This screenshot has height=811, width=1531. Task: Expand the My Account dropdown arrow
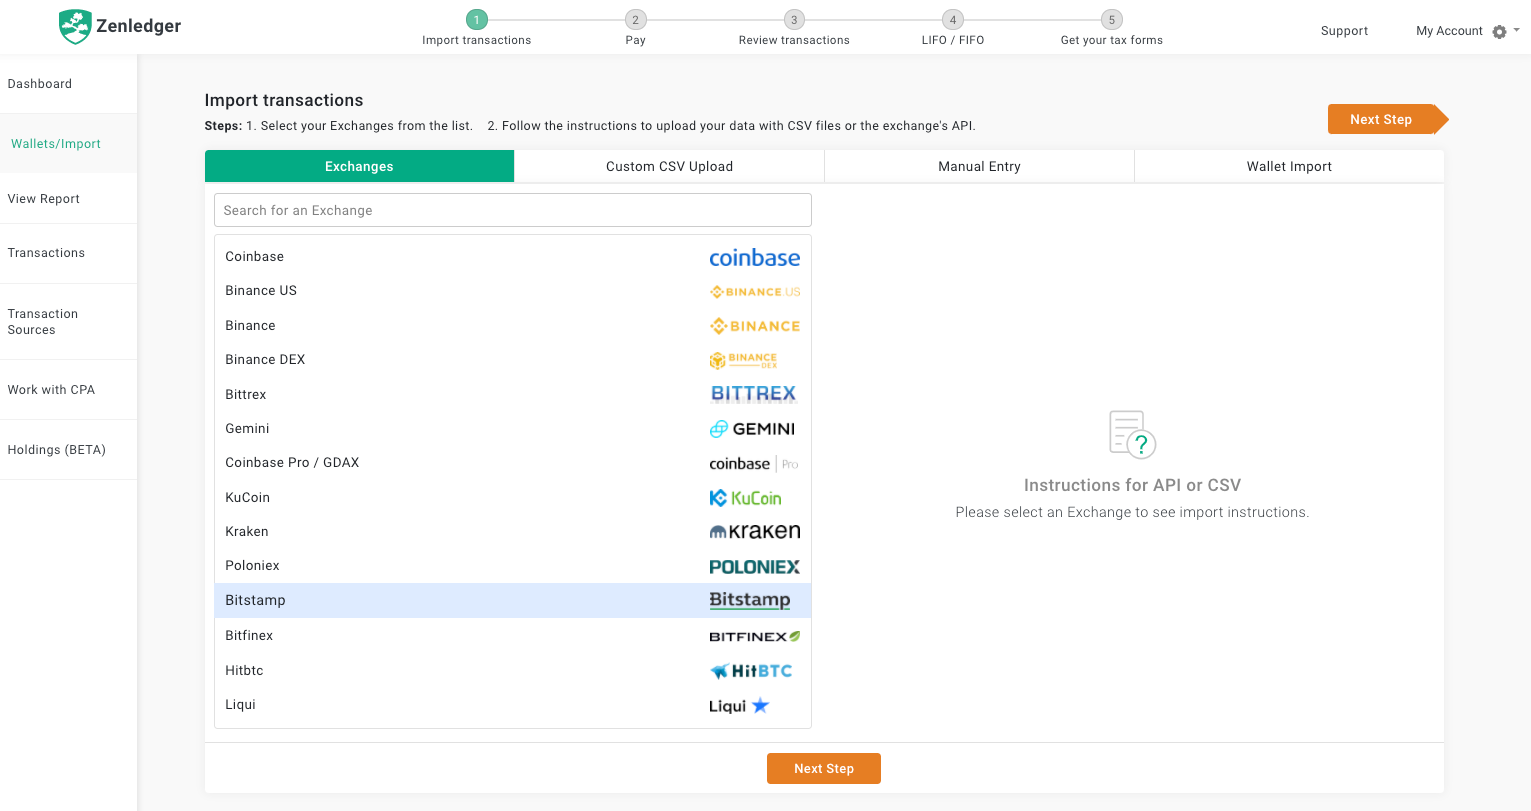pos(1516,31)
